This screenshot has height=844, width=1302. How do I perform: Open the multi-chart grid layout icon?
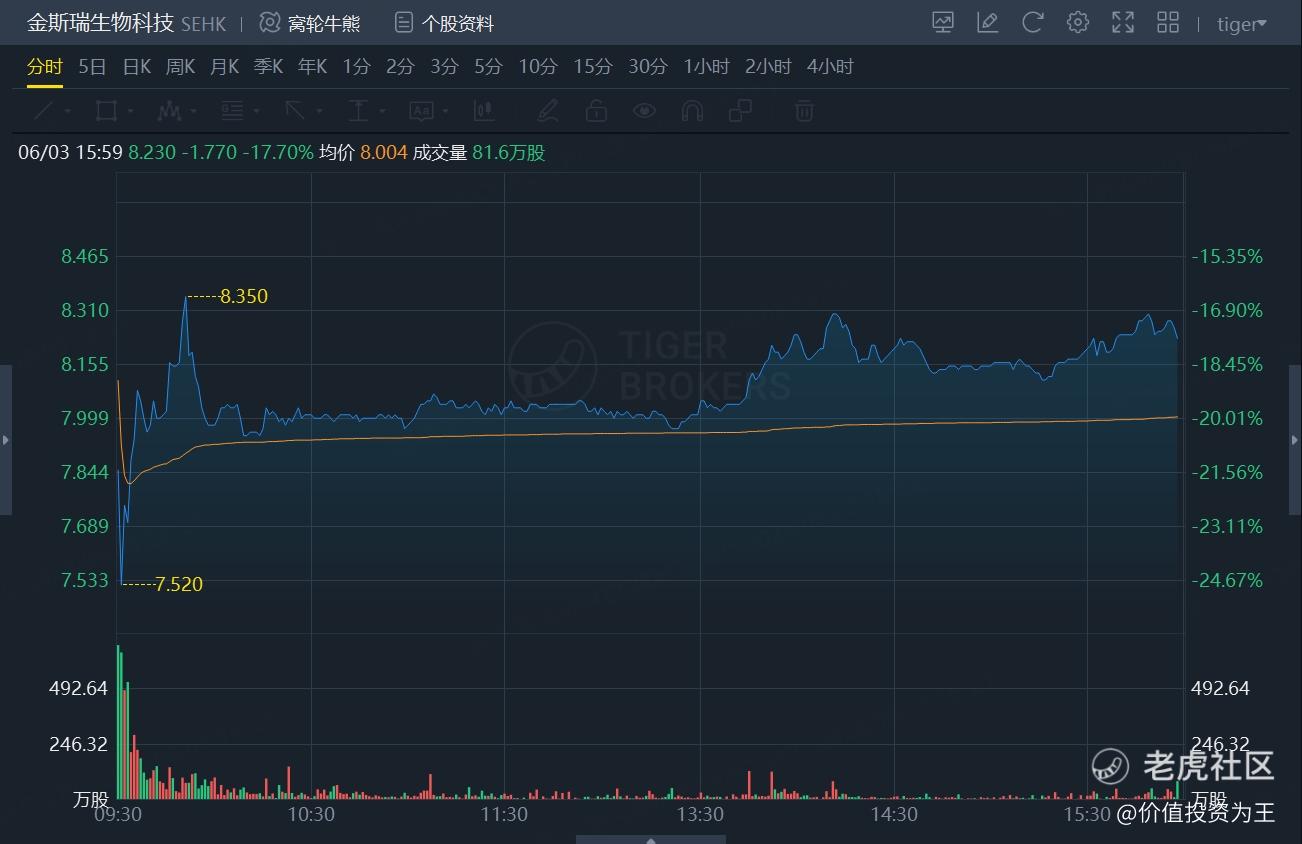[x=1168, y=22]
